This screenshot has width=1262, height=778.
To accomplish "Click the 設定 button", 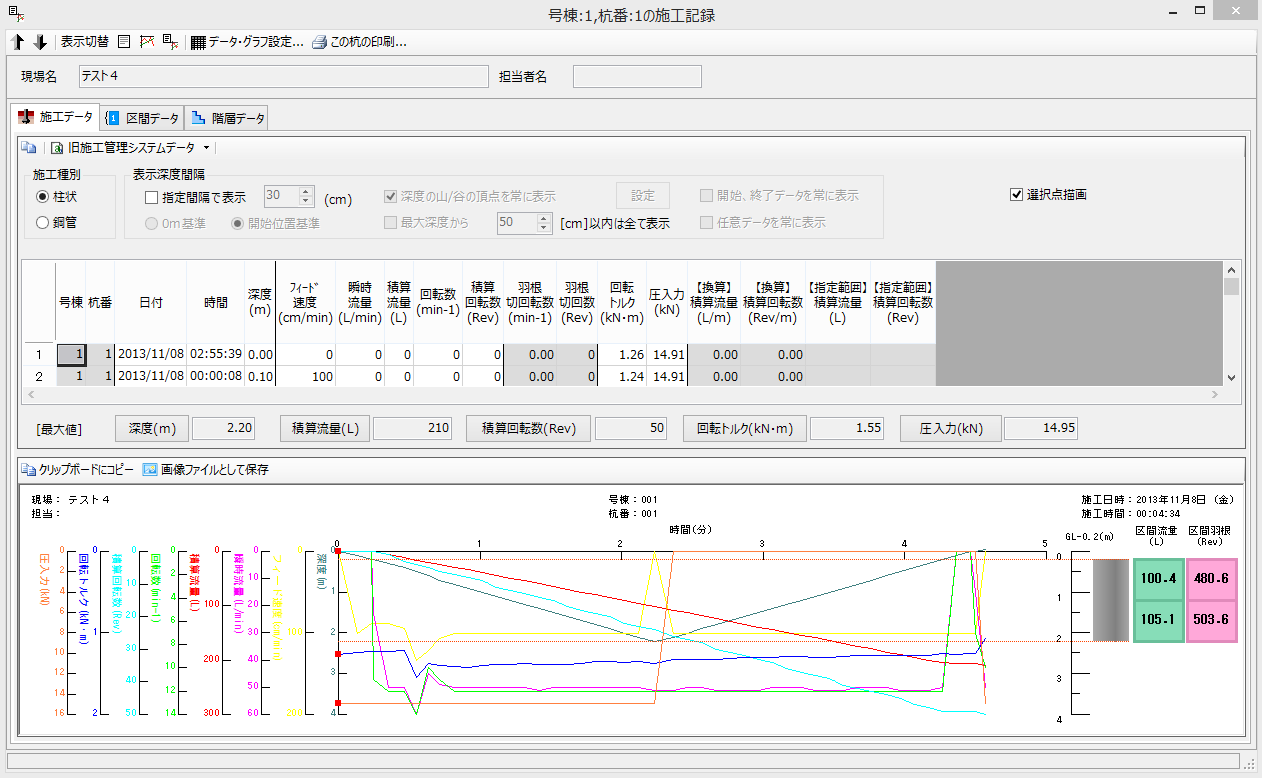I will [x=642, y=196].
